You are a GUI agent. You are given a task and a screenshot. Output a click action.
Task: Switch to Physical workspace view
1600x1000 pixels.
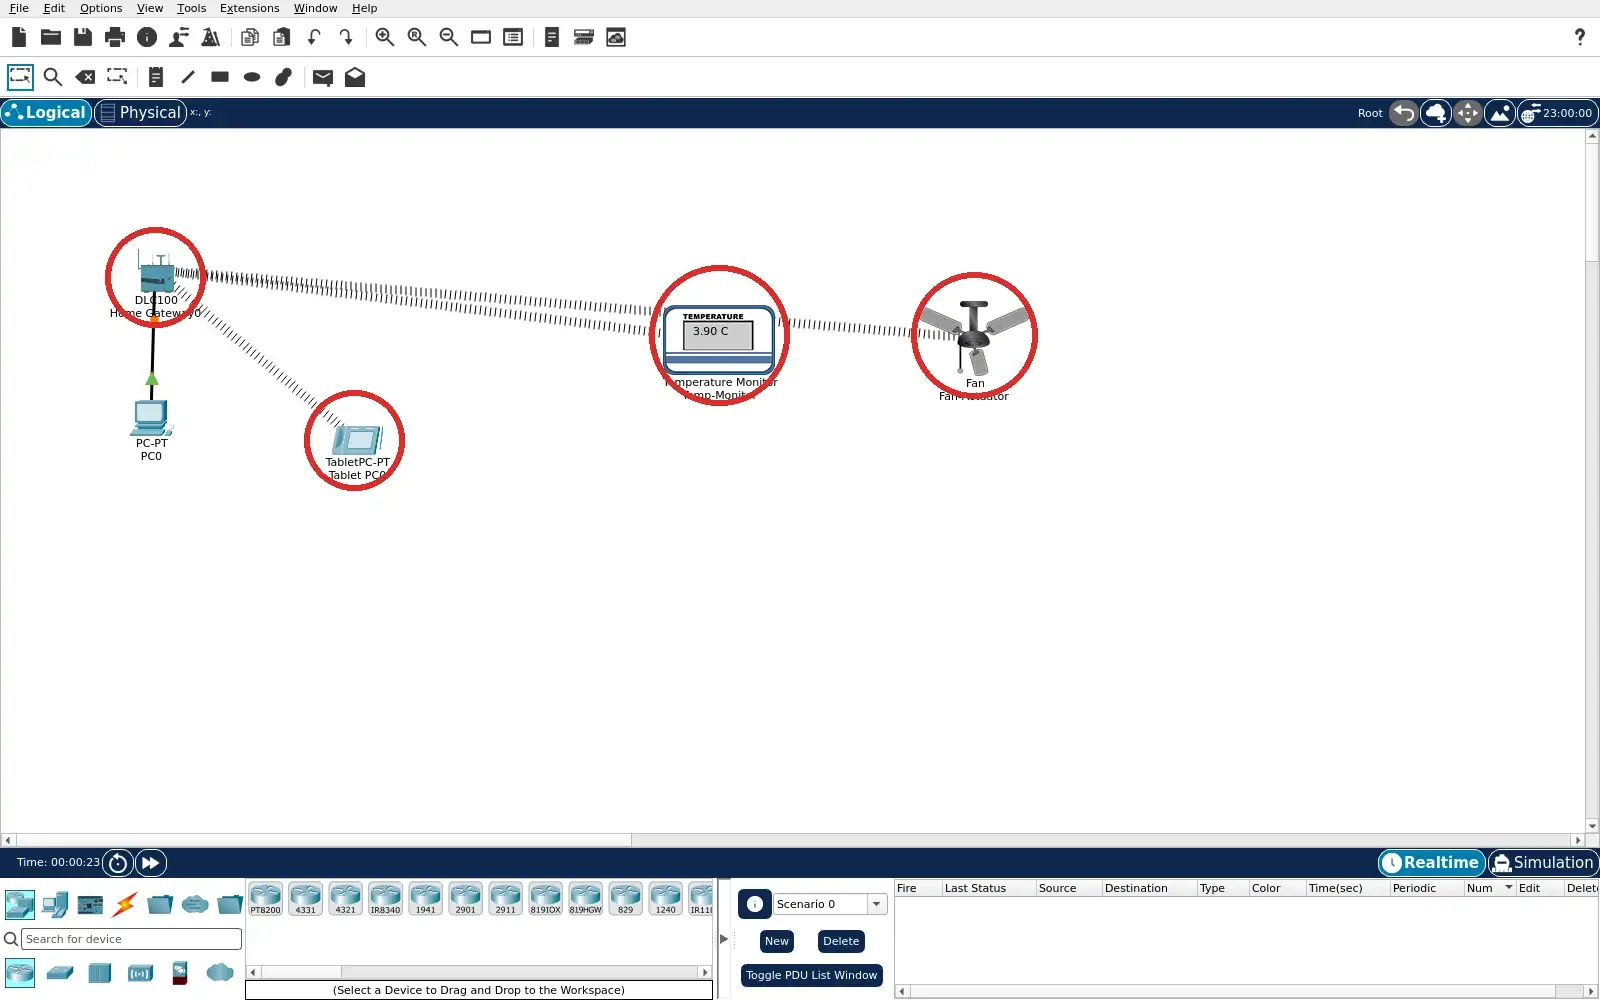pos(141,112)
